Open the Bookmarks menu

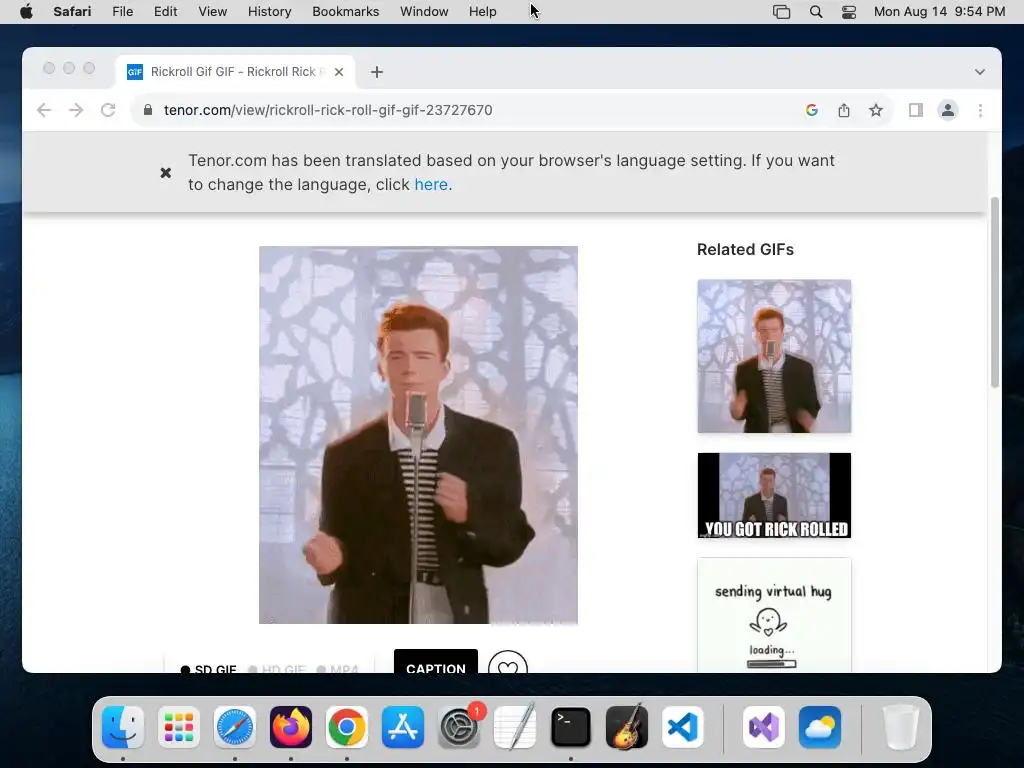click(345, 12)
